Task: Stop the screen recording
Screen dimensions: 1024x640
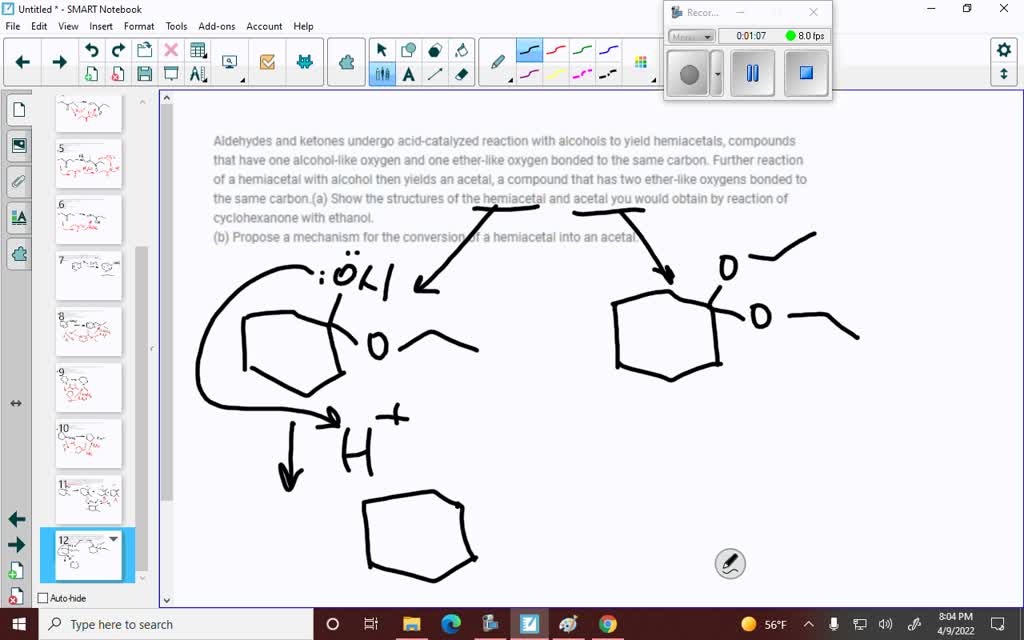Action: click(x=806, y=73)
